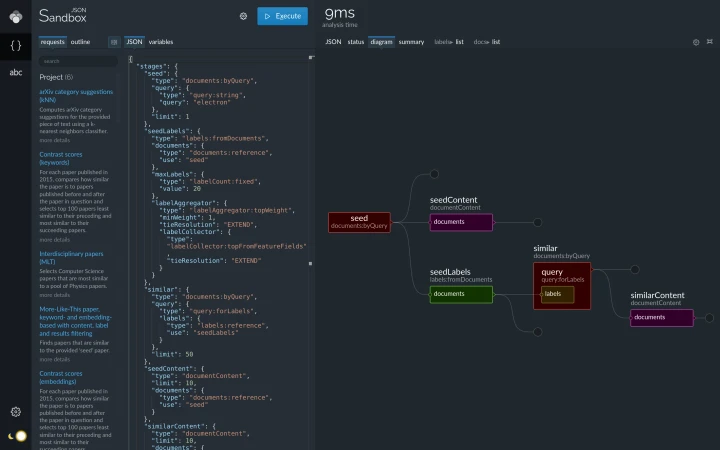This screenshot has height=450, width=720.
Task: Open results diagram tab
Action: (x=381, y=42)
